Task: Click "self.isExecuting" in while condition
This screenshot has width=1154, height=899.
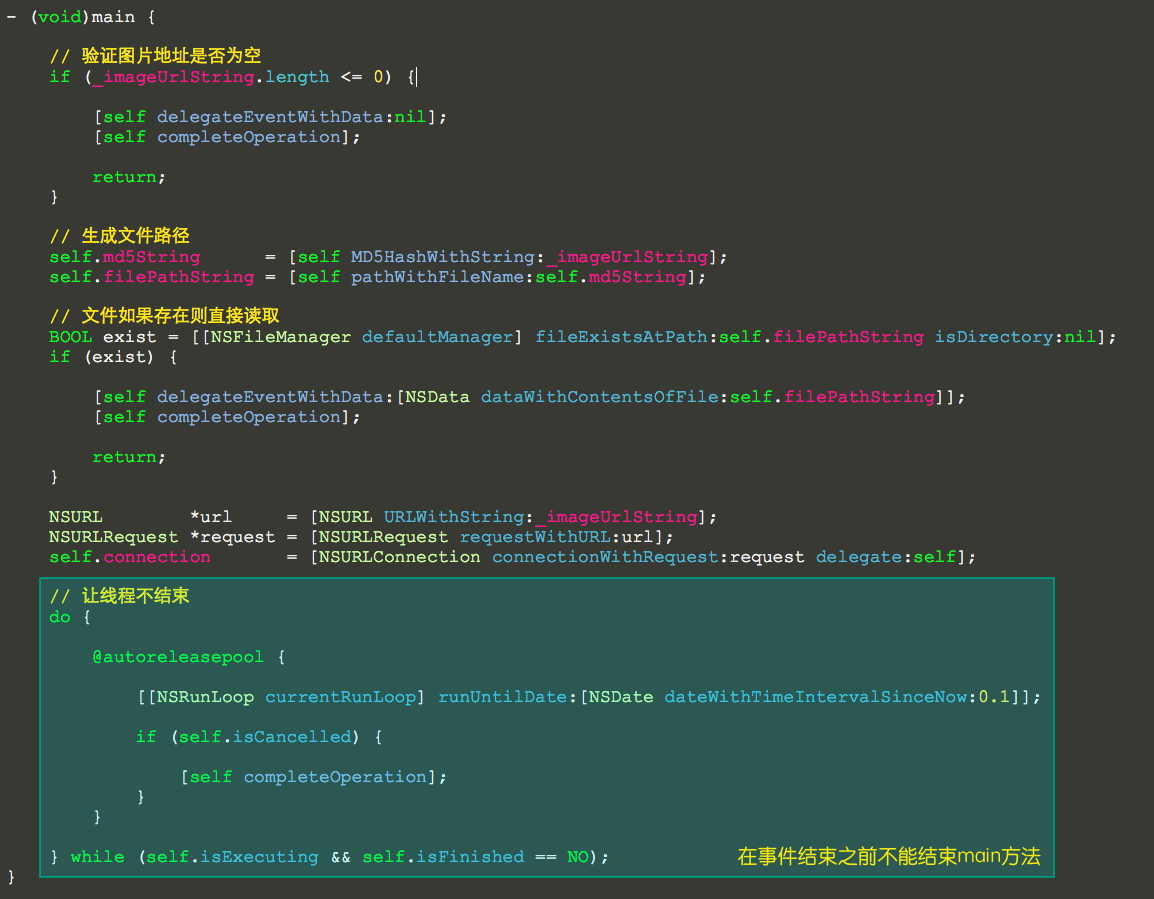Action: 233,857
